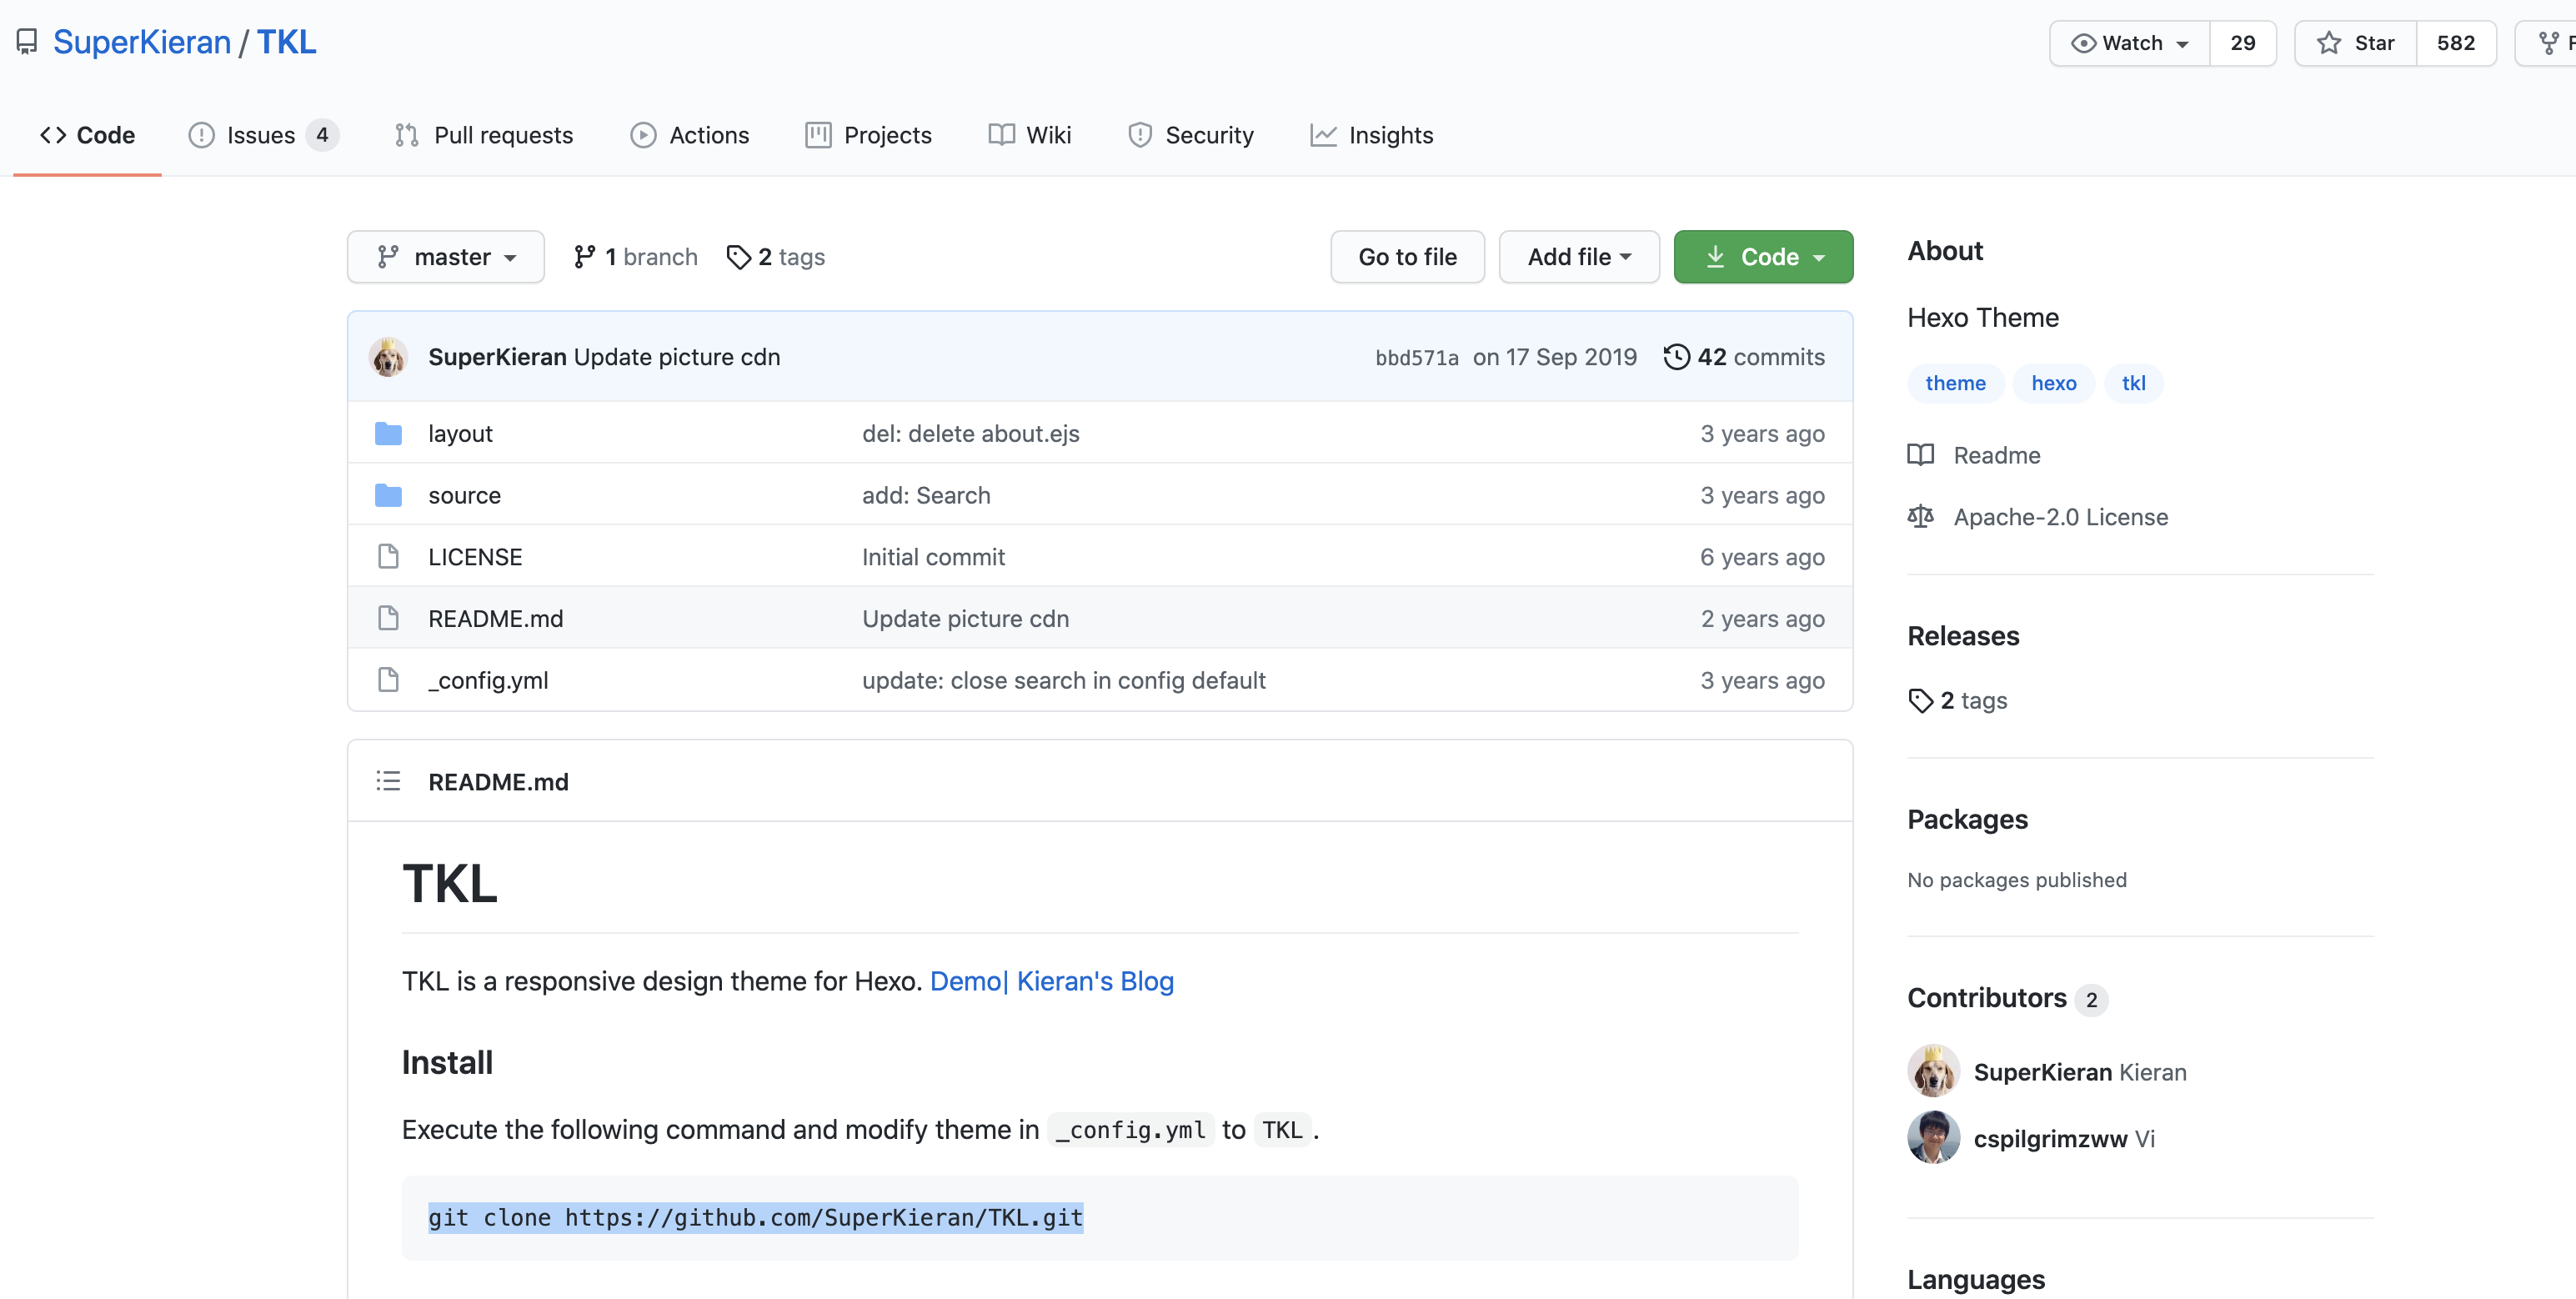Click the layout folder icon
Image resolution: width=2576 pixels, height=1299 pixels.
click(388, 434)
